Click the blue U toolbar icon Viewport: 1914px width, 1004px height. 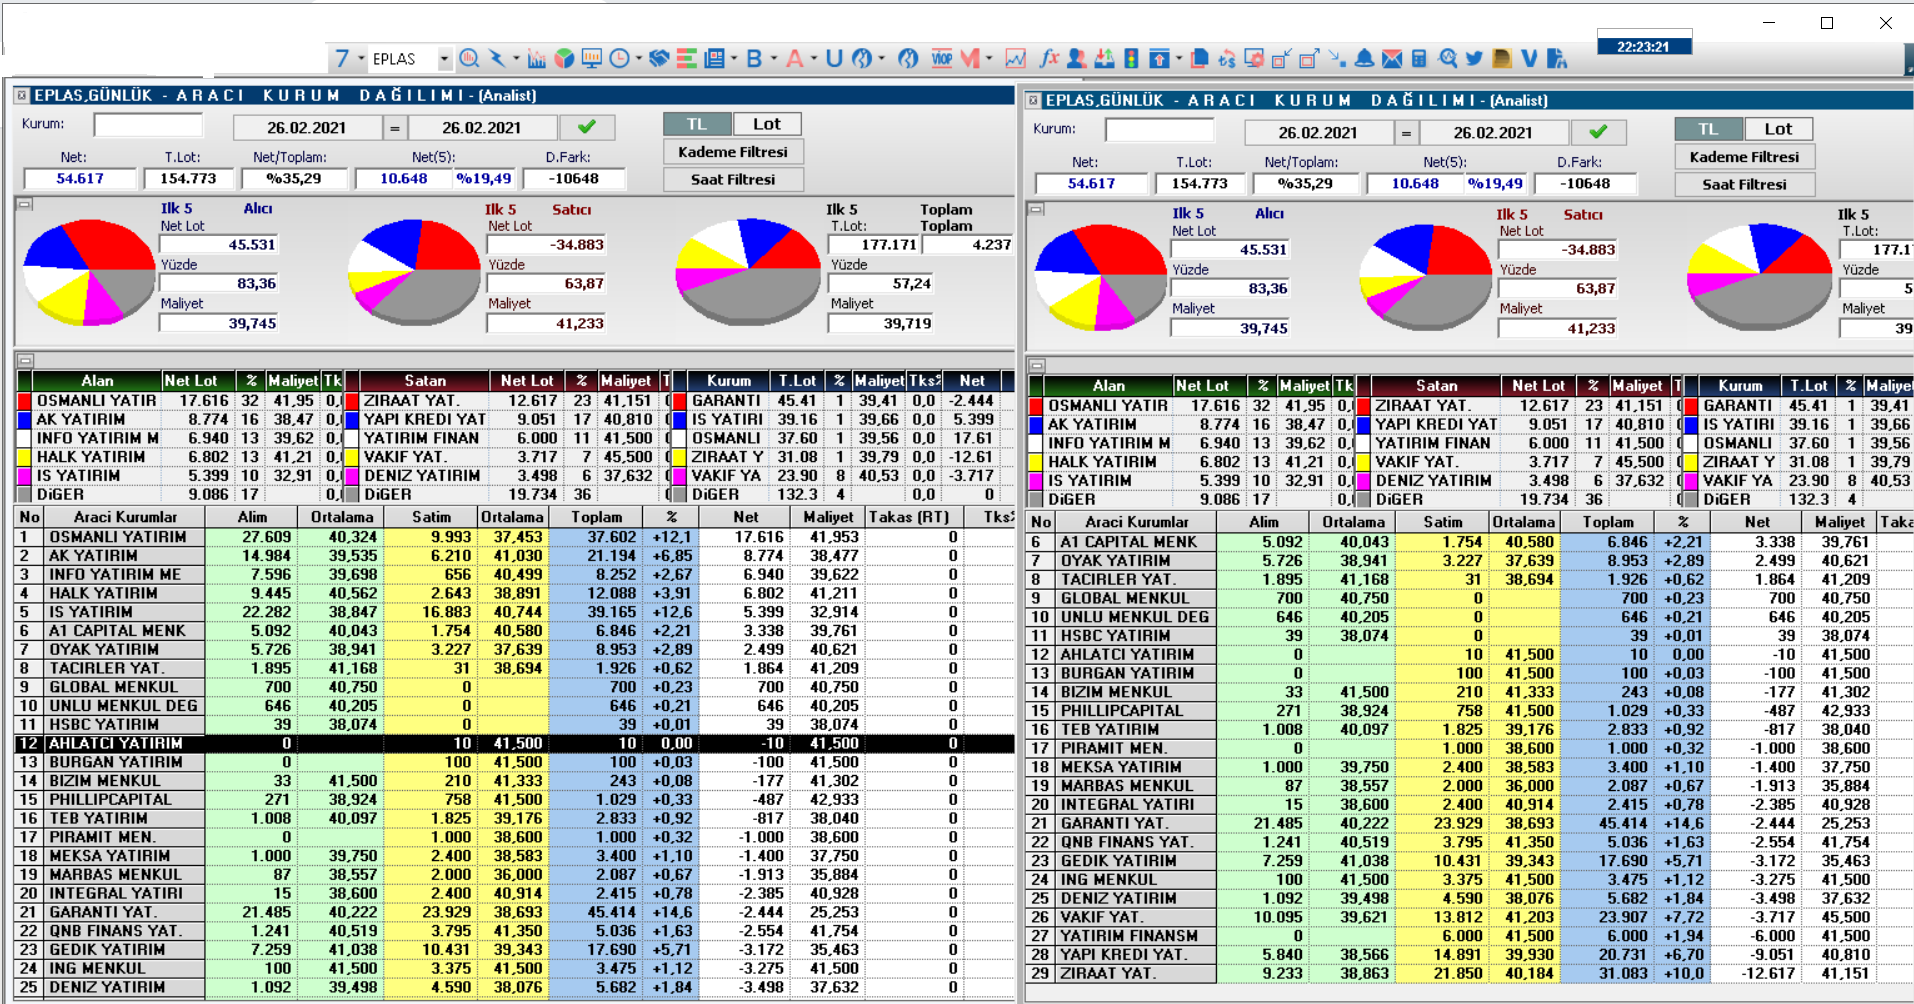tap(834, 59)
